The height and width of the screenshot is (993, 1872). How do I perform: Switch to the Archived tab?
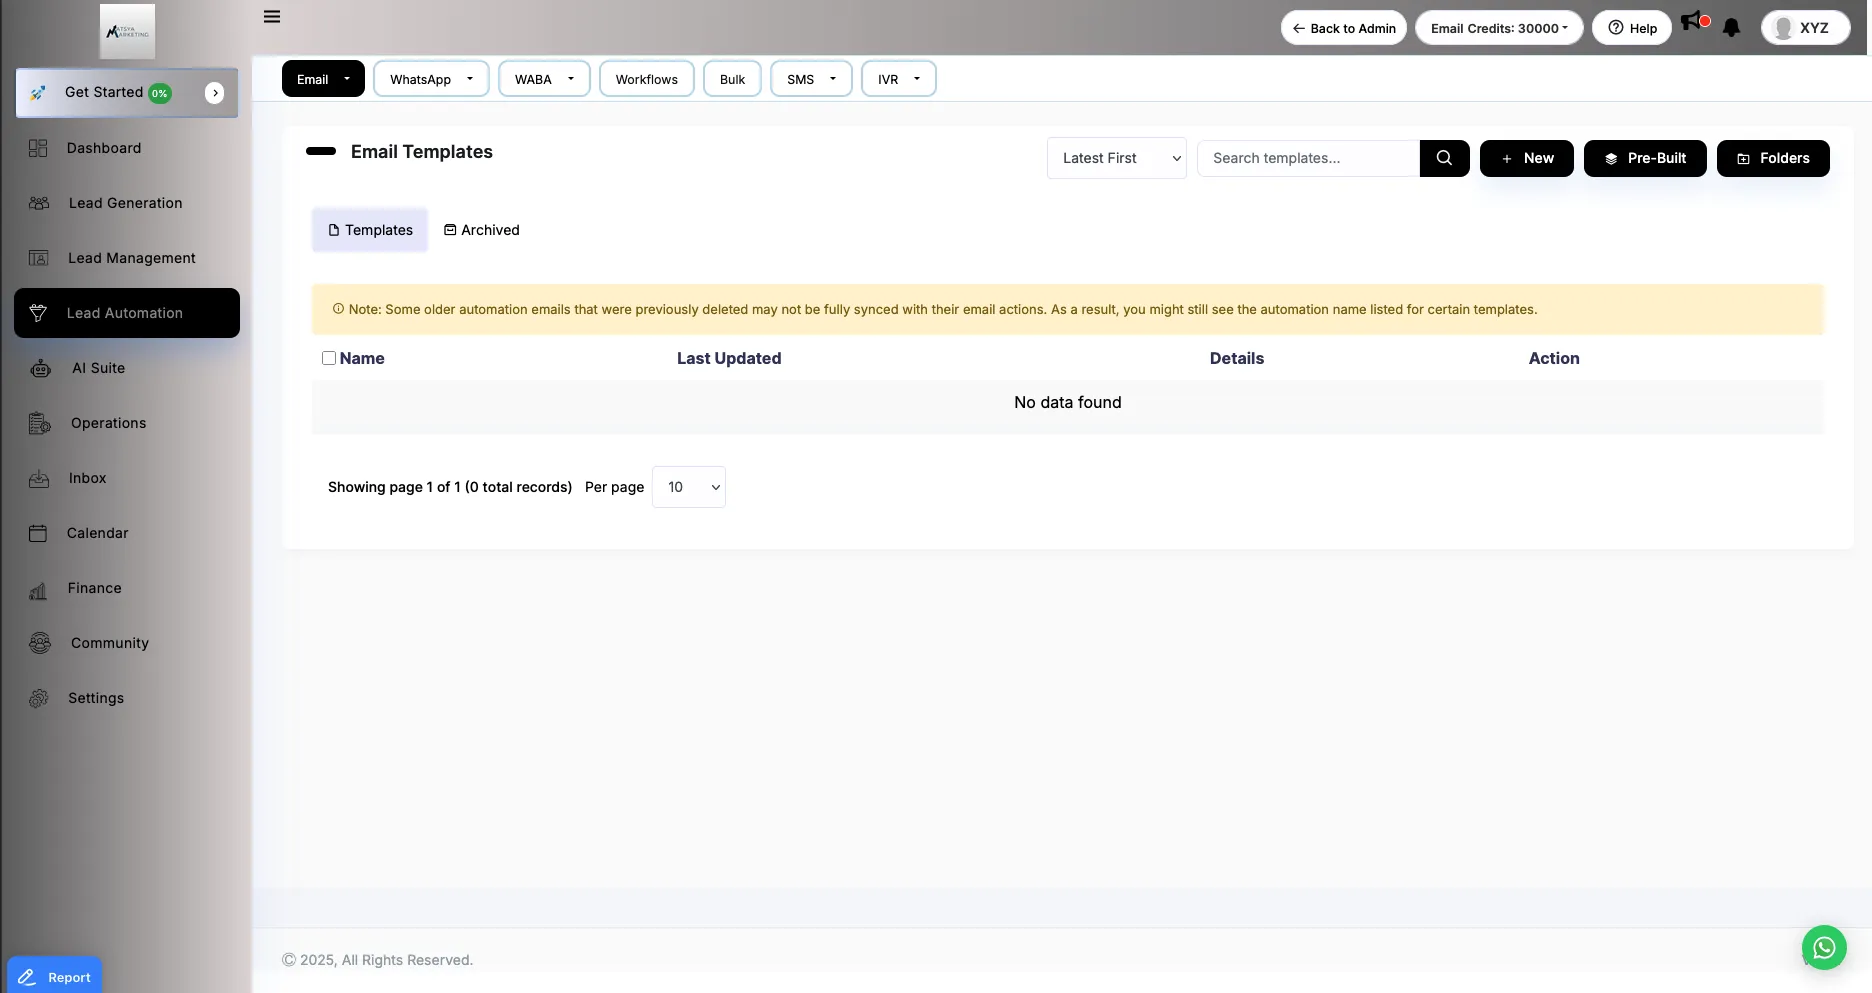pos(482,230)
